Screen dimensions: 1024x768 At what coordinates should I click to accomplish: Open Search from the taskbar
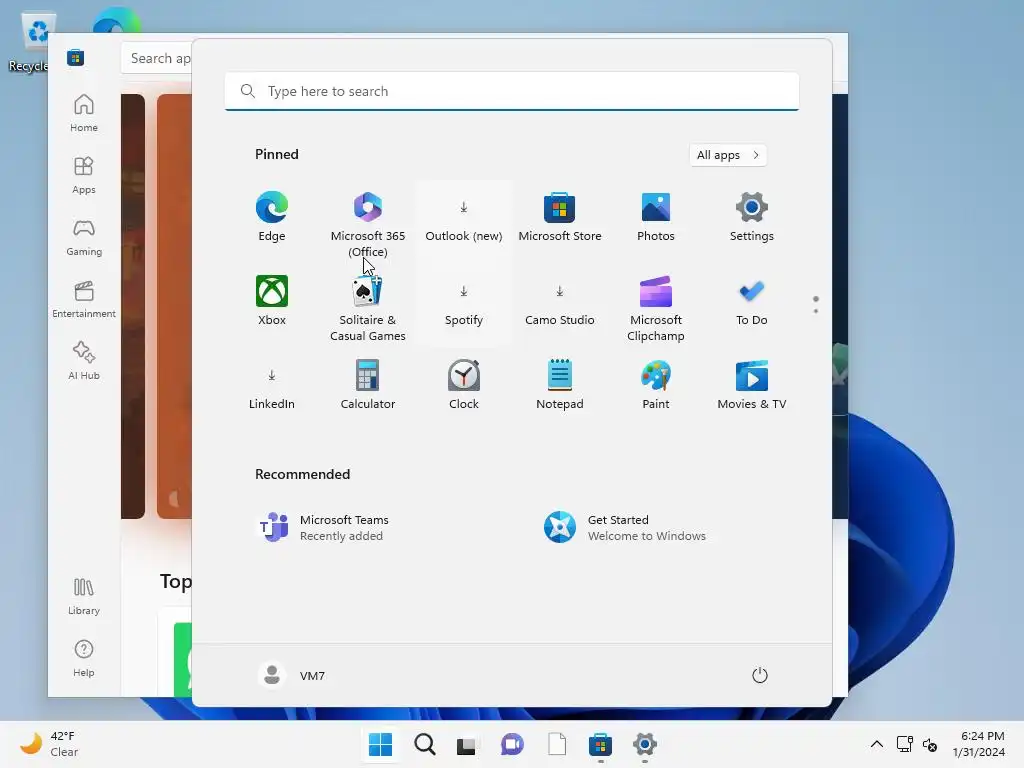[x=424, y=744]
